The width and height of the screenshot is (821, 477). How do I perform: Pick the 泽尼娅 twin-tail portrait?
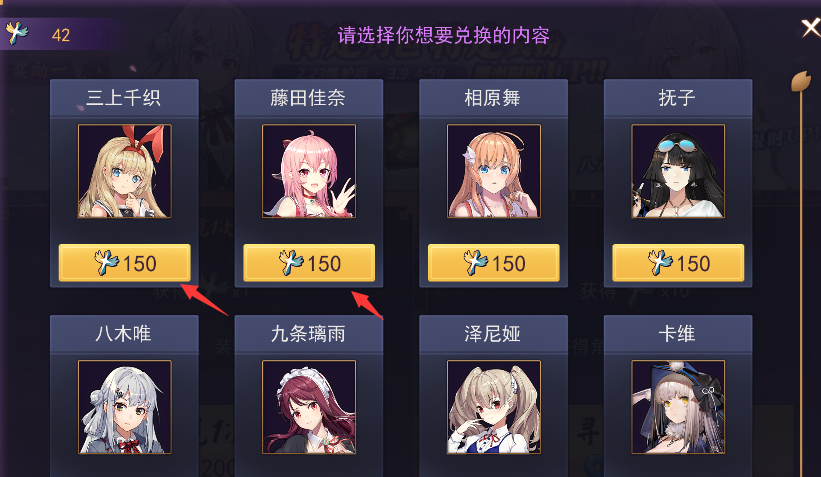pos(494,407)
